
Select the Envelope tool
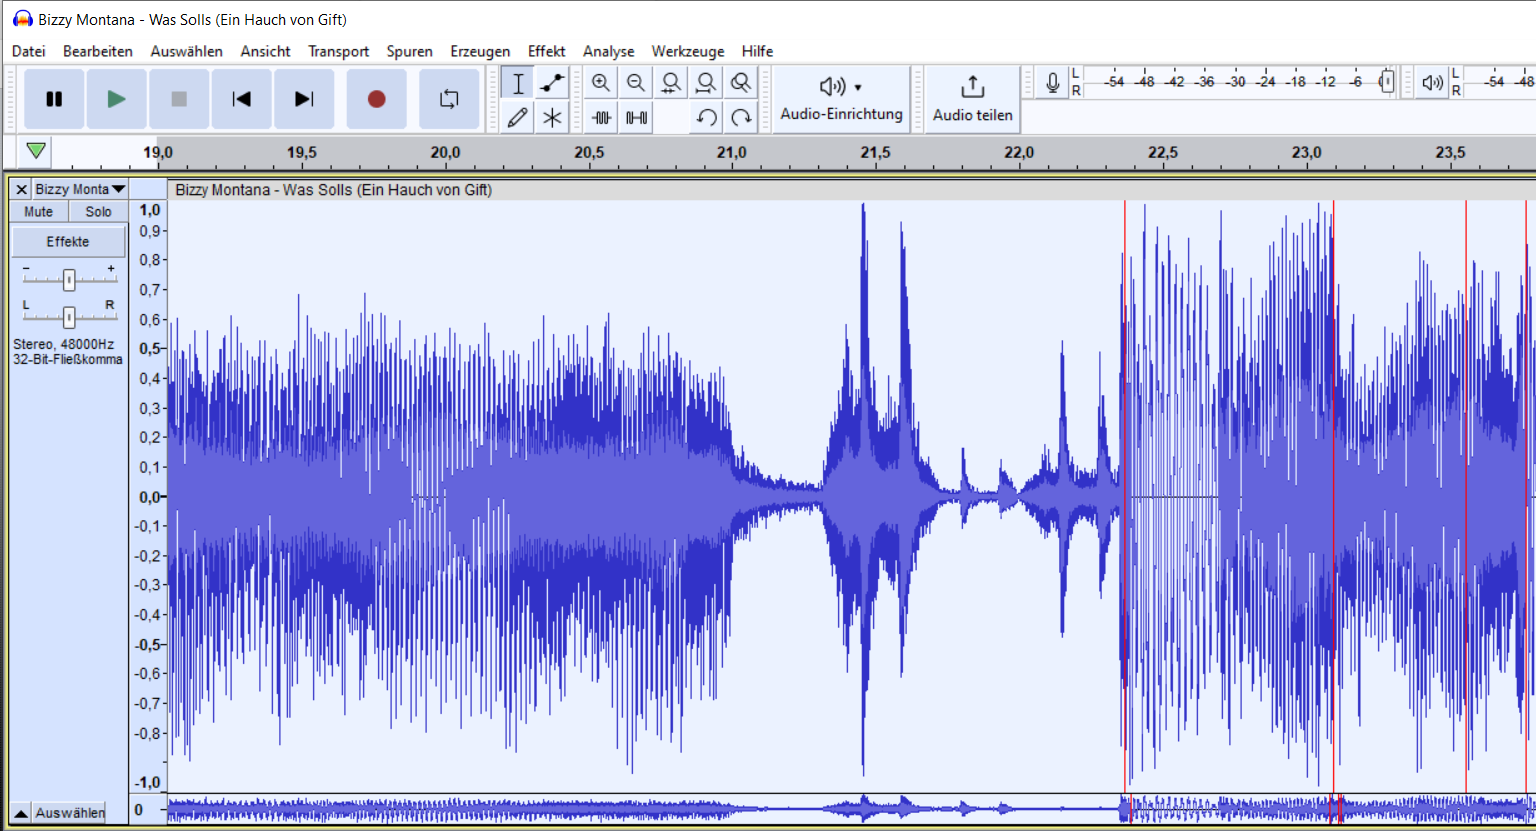[x=552, y=83]
